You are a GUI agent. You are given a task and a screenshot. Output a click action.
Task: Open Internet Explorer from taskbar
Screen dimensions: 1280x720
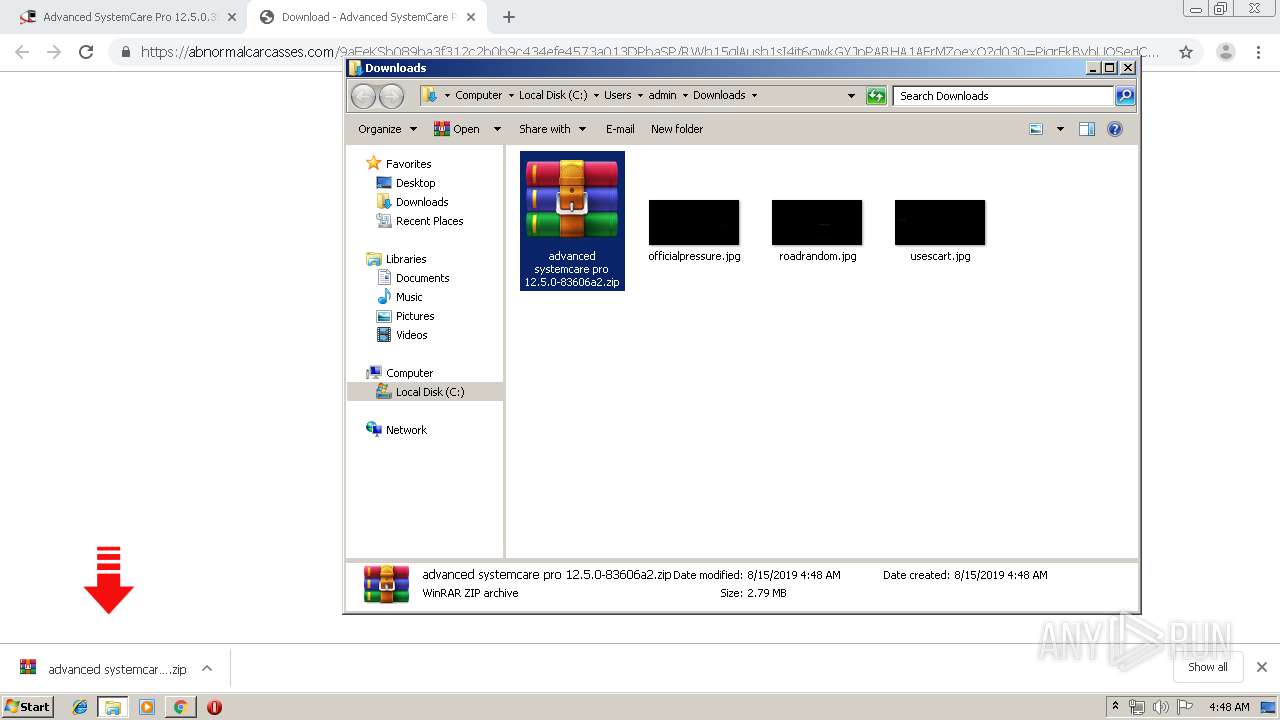[x=80, y=707]
